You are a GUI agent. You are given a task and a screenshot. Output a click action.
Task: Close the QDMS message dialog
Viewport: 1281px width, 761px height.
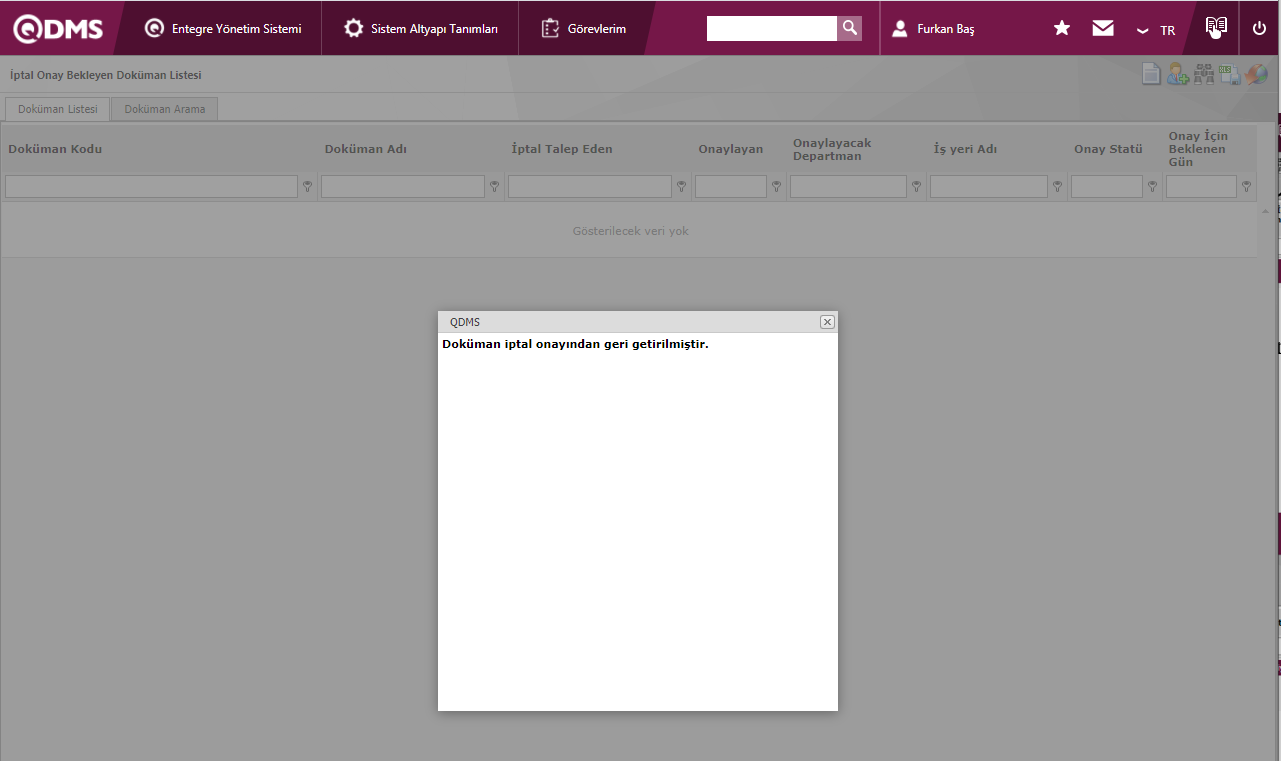pos(827,322)
